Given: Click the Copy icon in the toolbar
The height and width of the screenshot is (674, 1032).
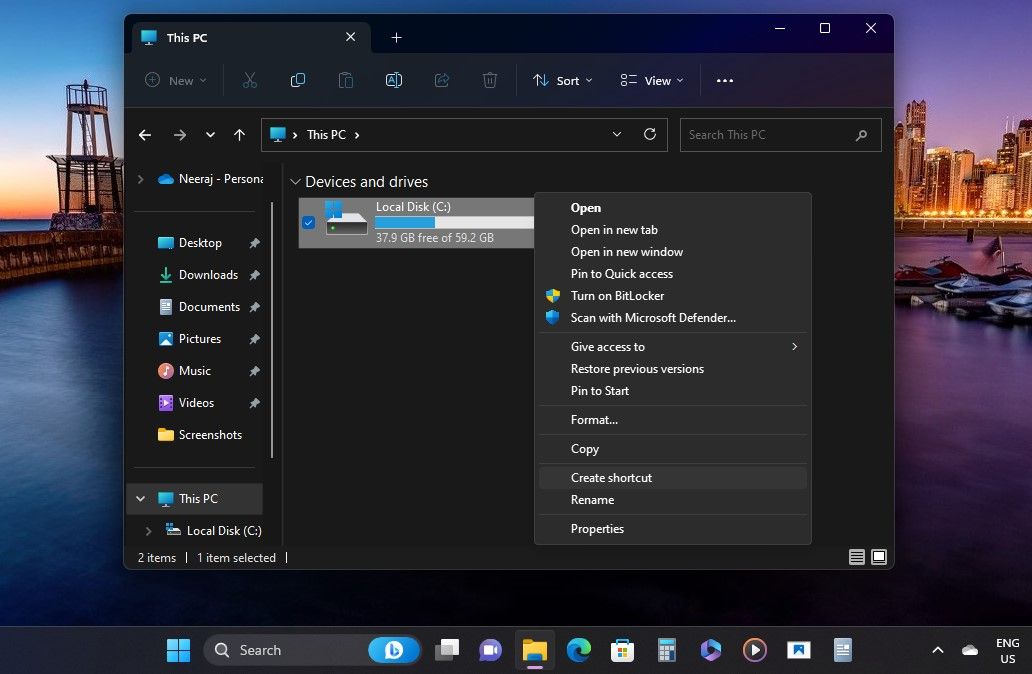Looking at the screenshot, I should [297, 80].
